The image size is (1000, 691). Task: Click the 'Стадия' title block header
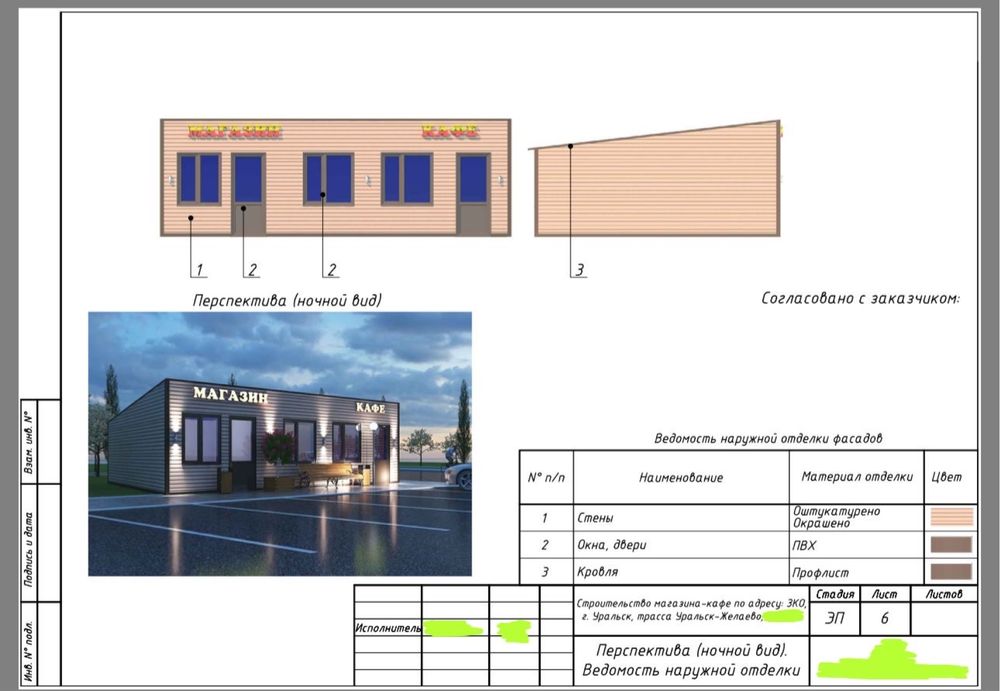click(x=835, y=594)
